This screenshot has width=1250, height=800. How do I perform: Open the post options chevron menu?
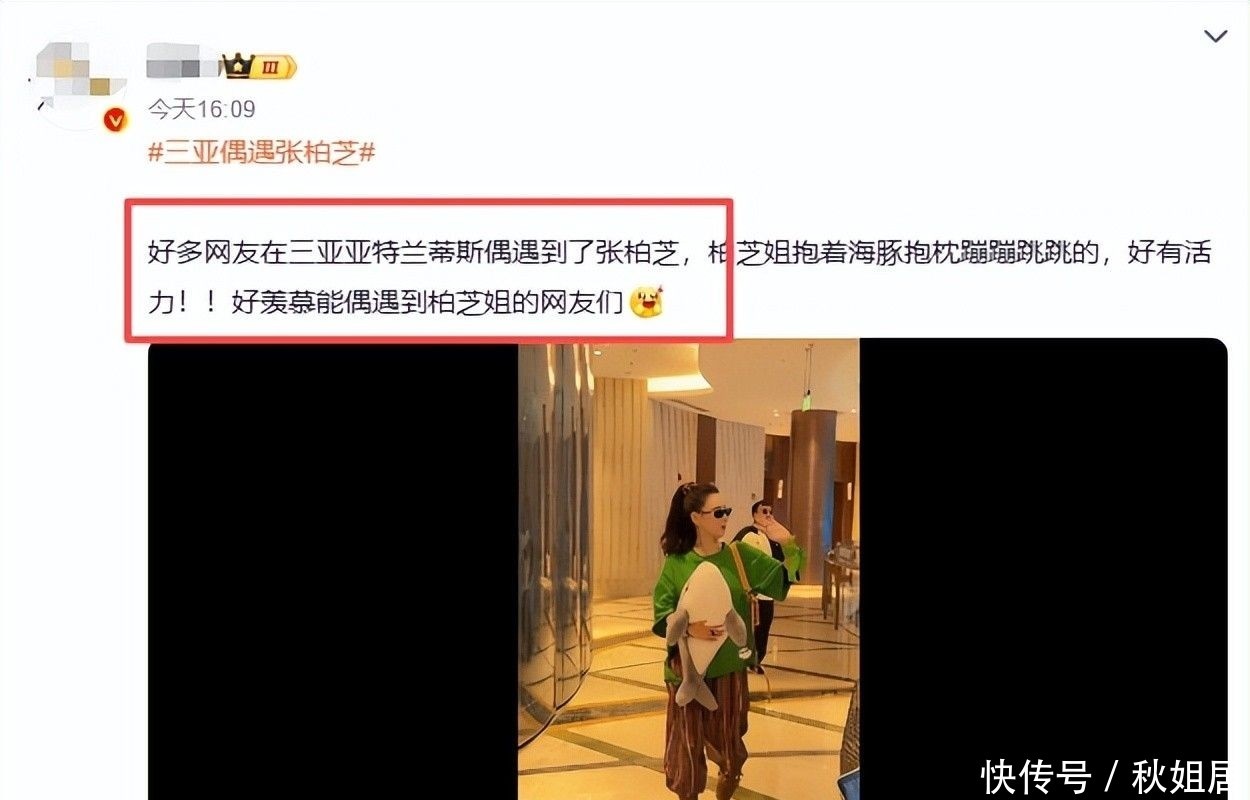click(1215, 37)
